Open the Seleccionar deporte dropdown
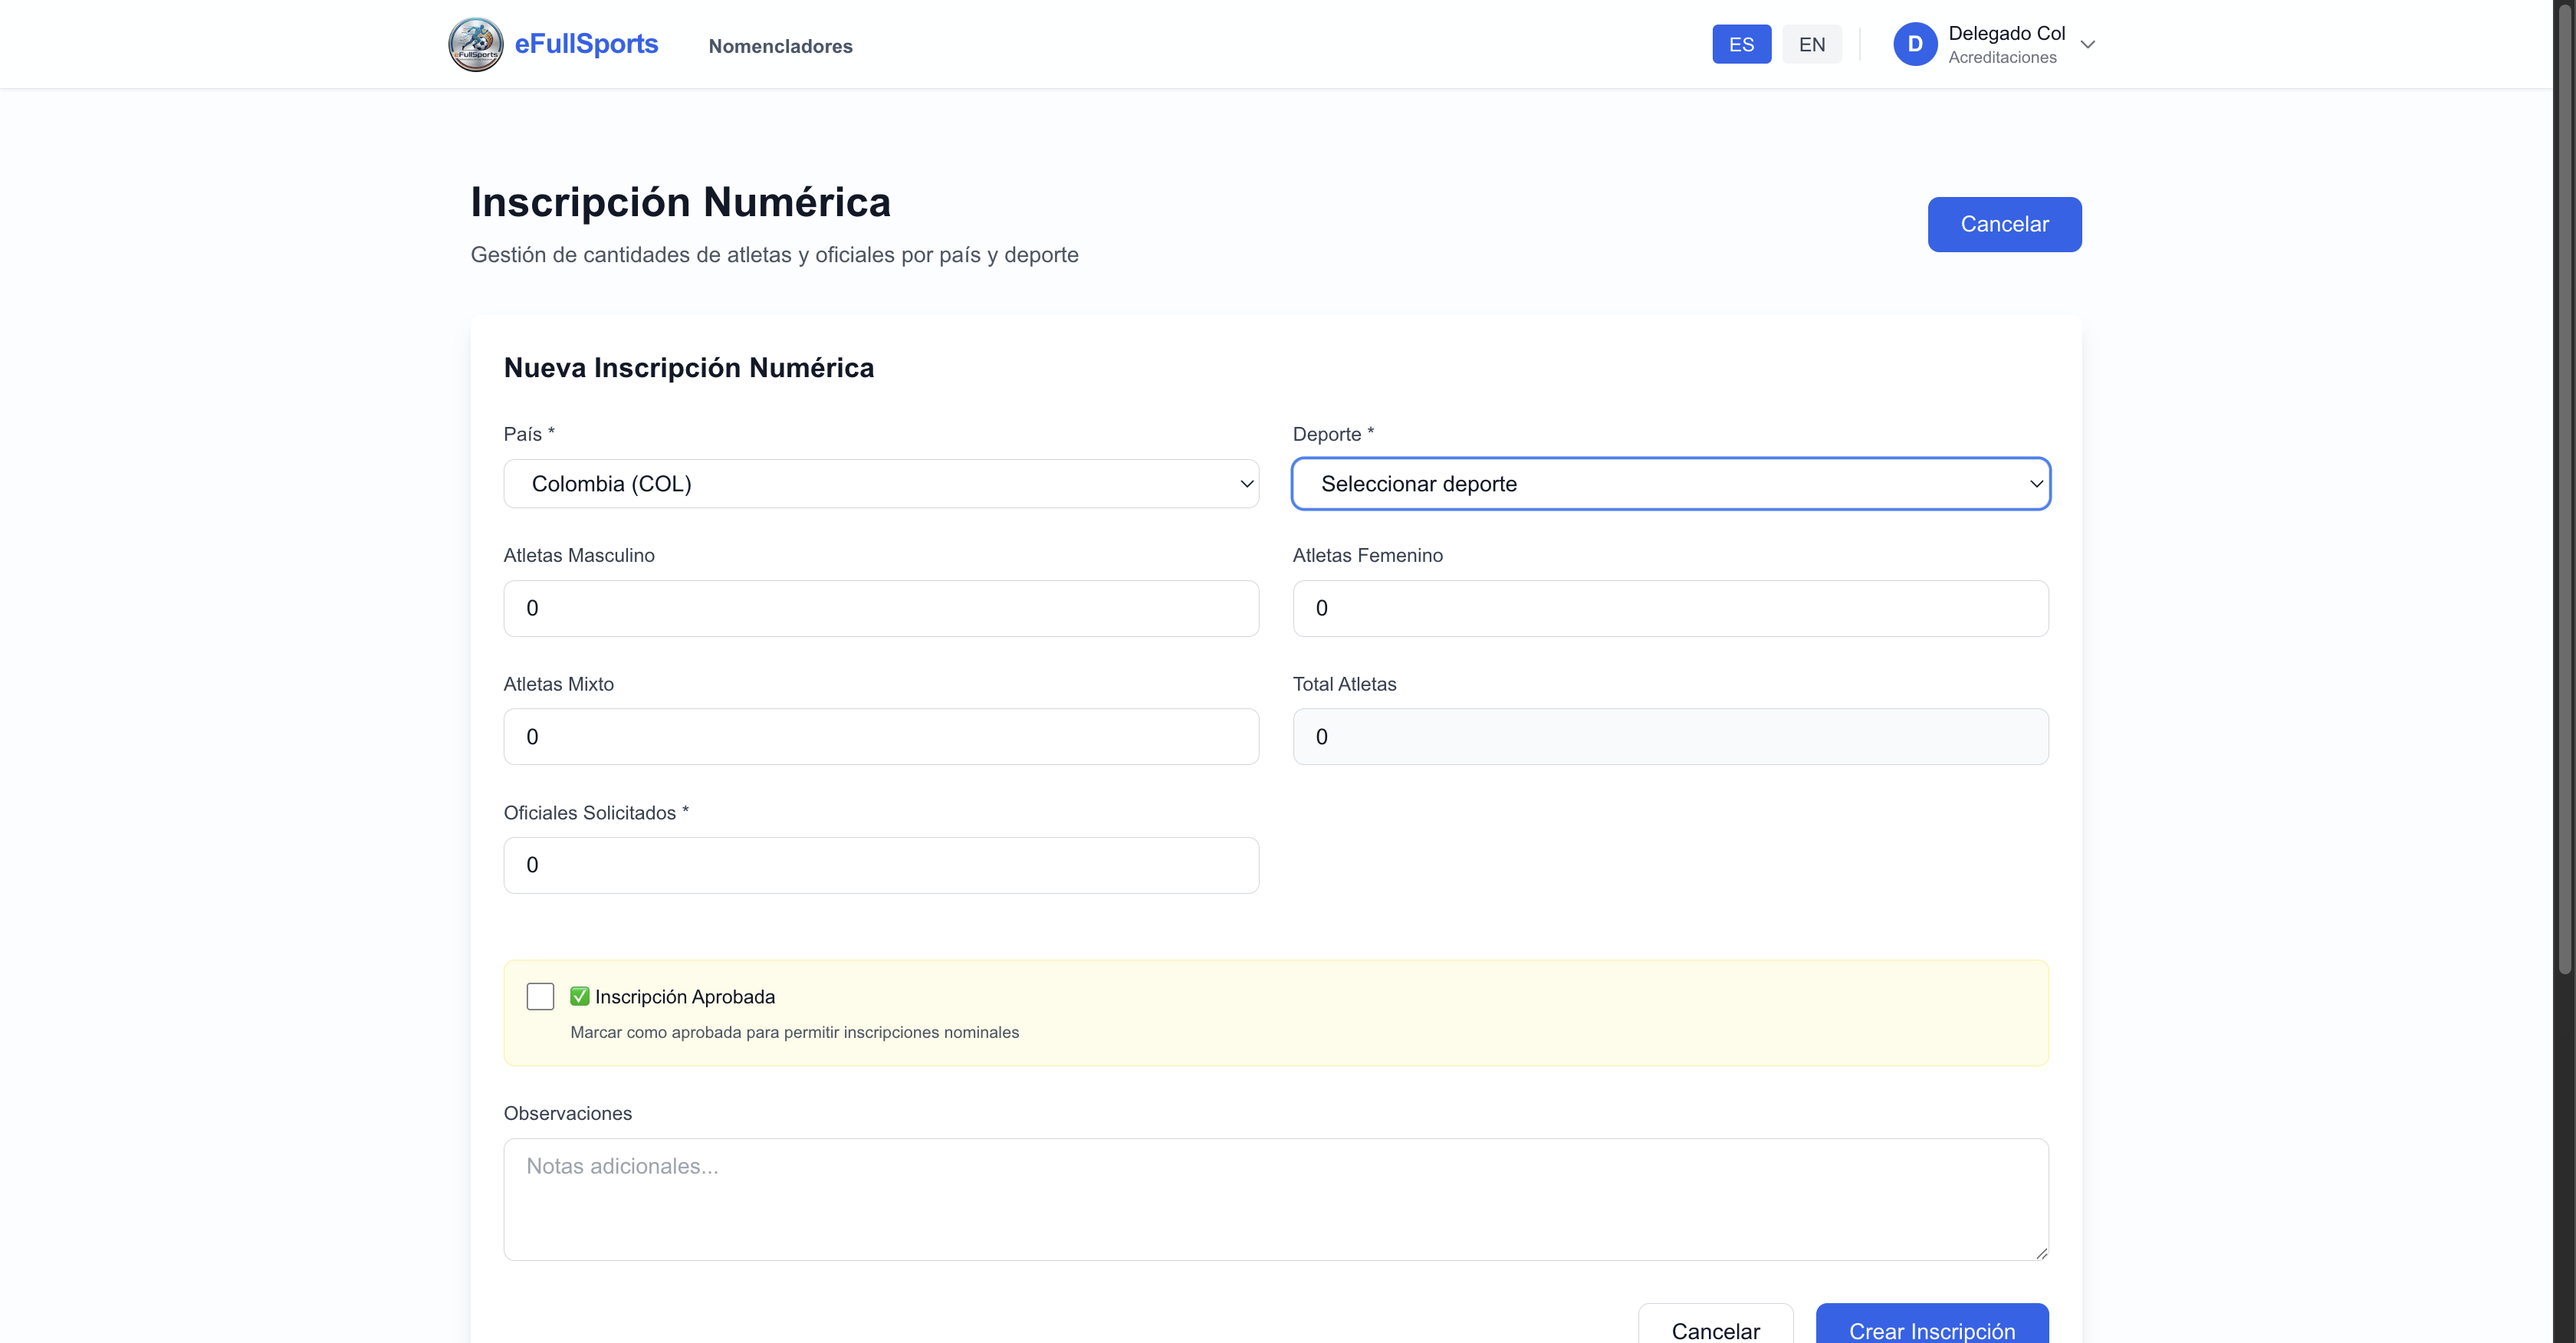This screenshot has width=2576, height=1343. click(x=1670, y=484)
